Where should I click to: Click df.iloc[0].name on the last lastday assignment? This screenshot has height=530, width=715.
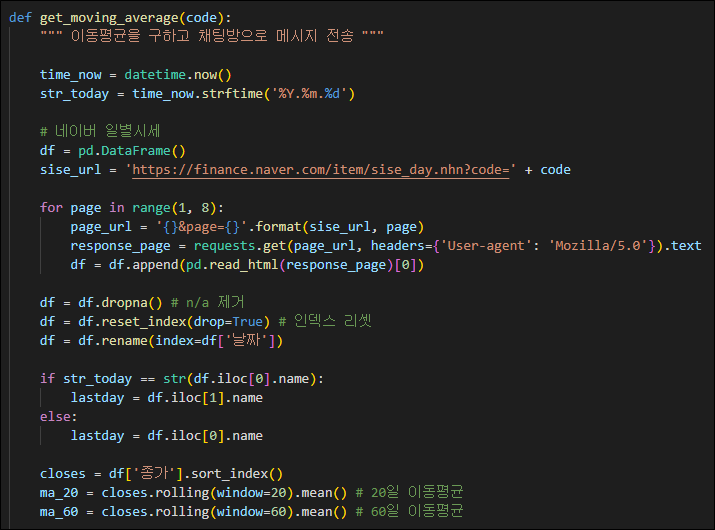coord(205,436)
